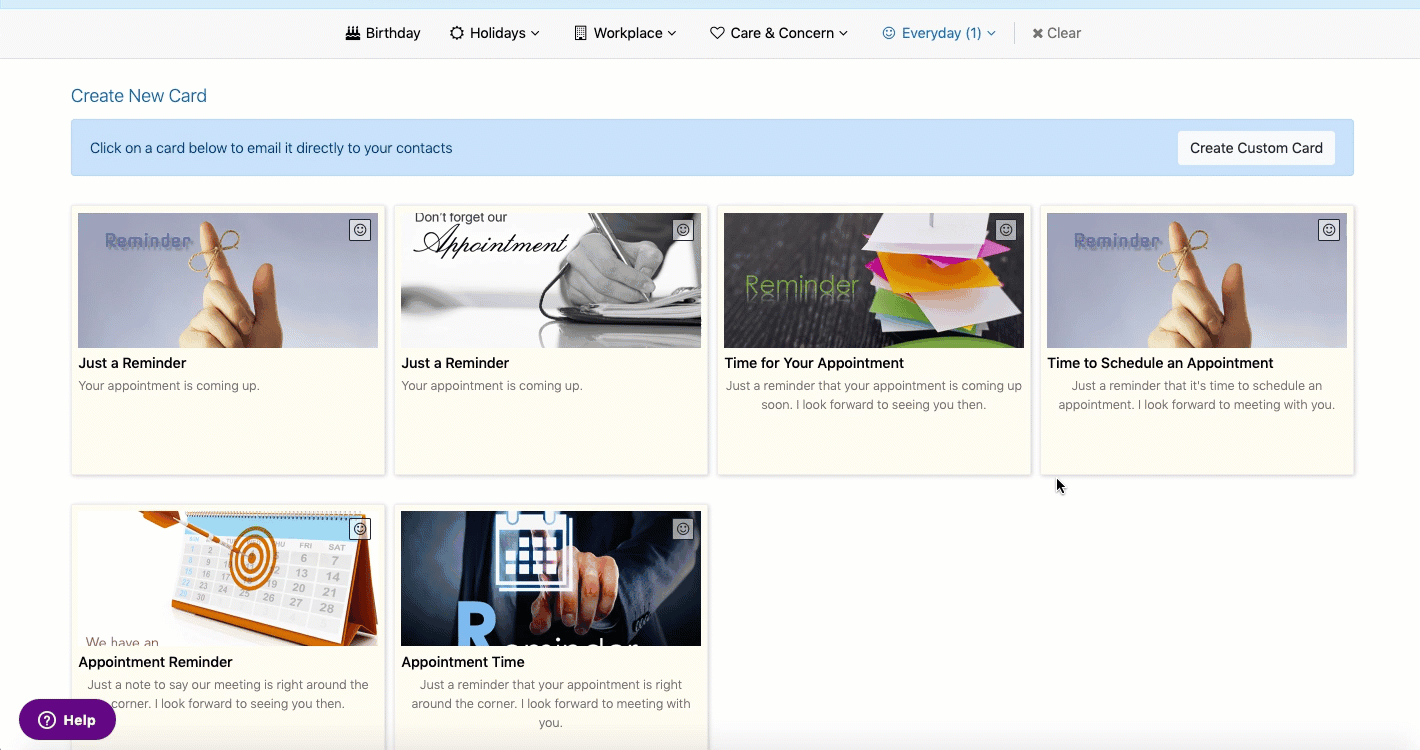The image size is (1420, 750).
Task: Open the Everyday (1) filter dropdown
Action: coord(939,33)
